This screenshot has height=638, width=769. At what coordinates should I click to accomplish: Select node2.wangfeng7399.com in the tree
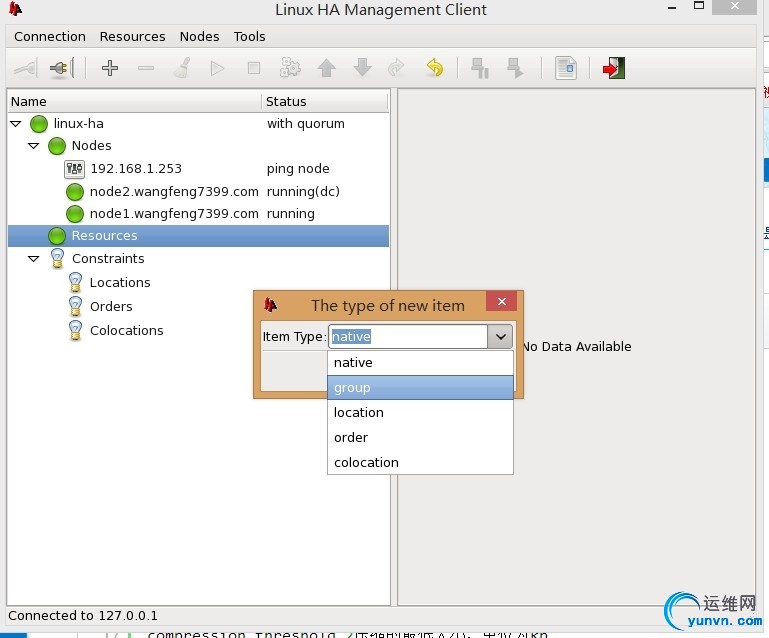coord(174,192)
